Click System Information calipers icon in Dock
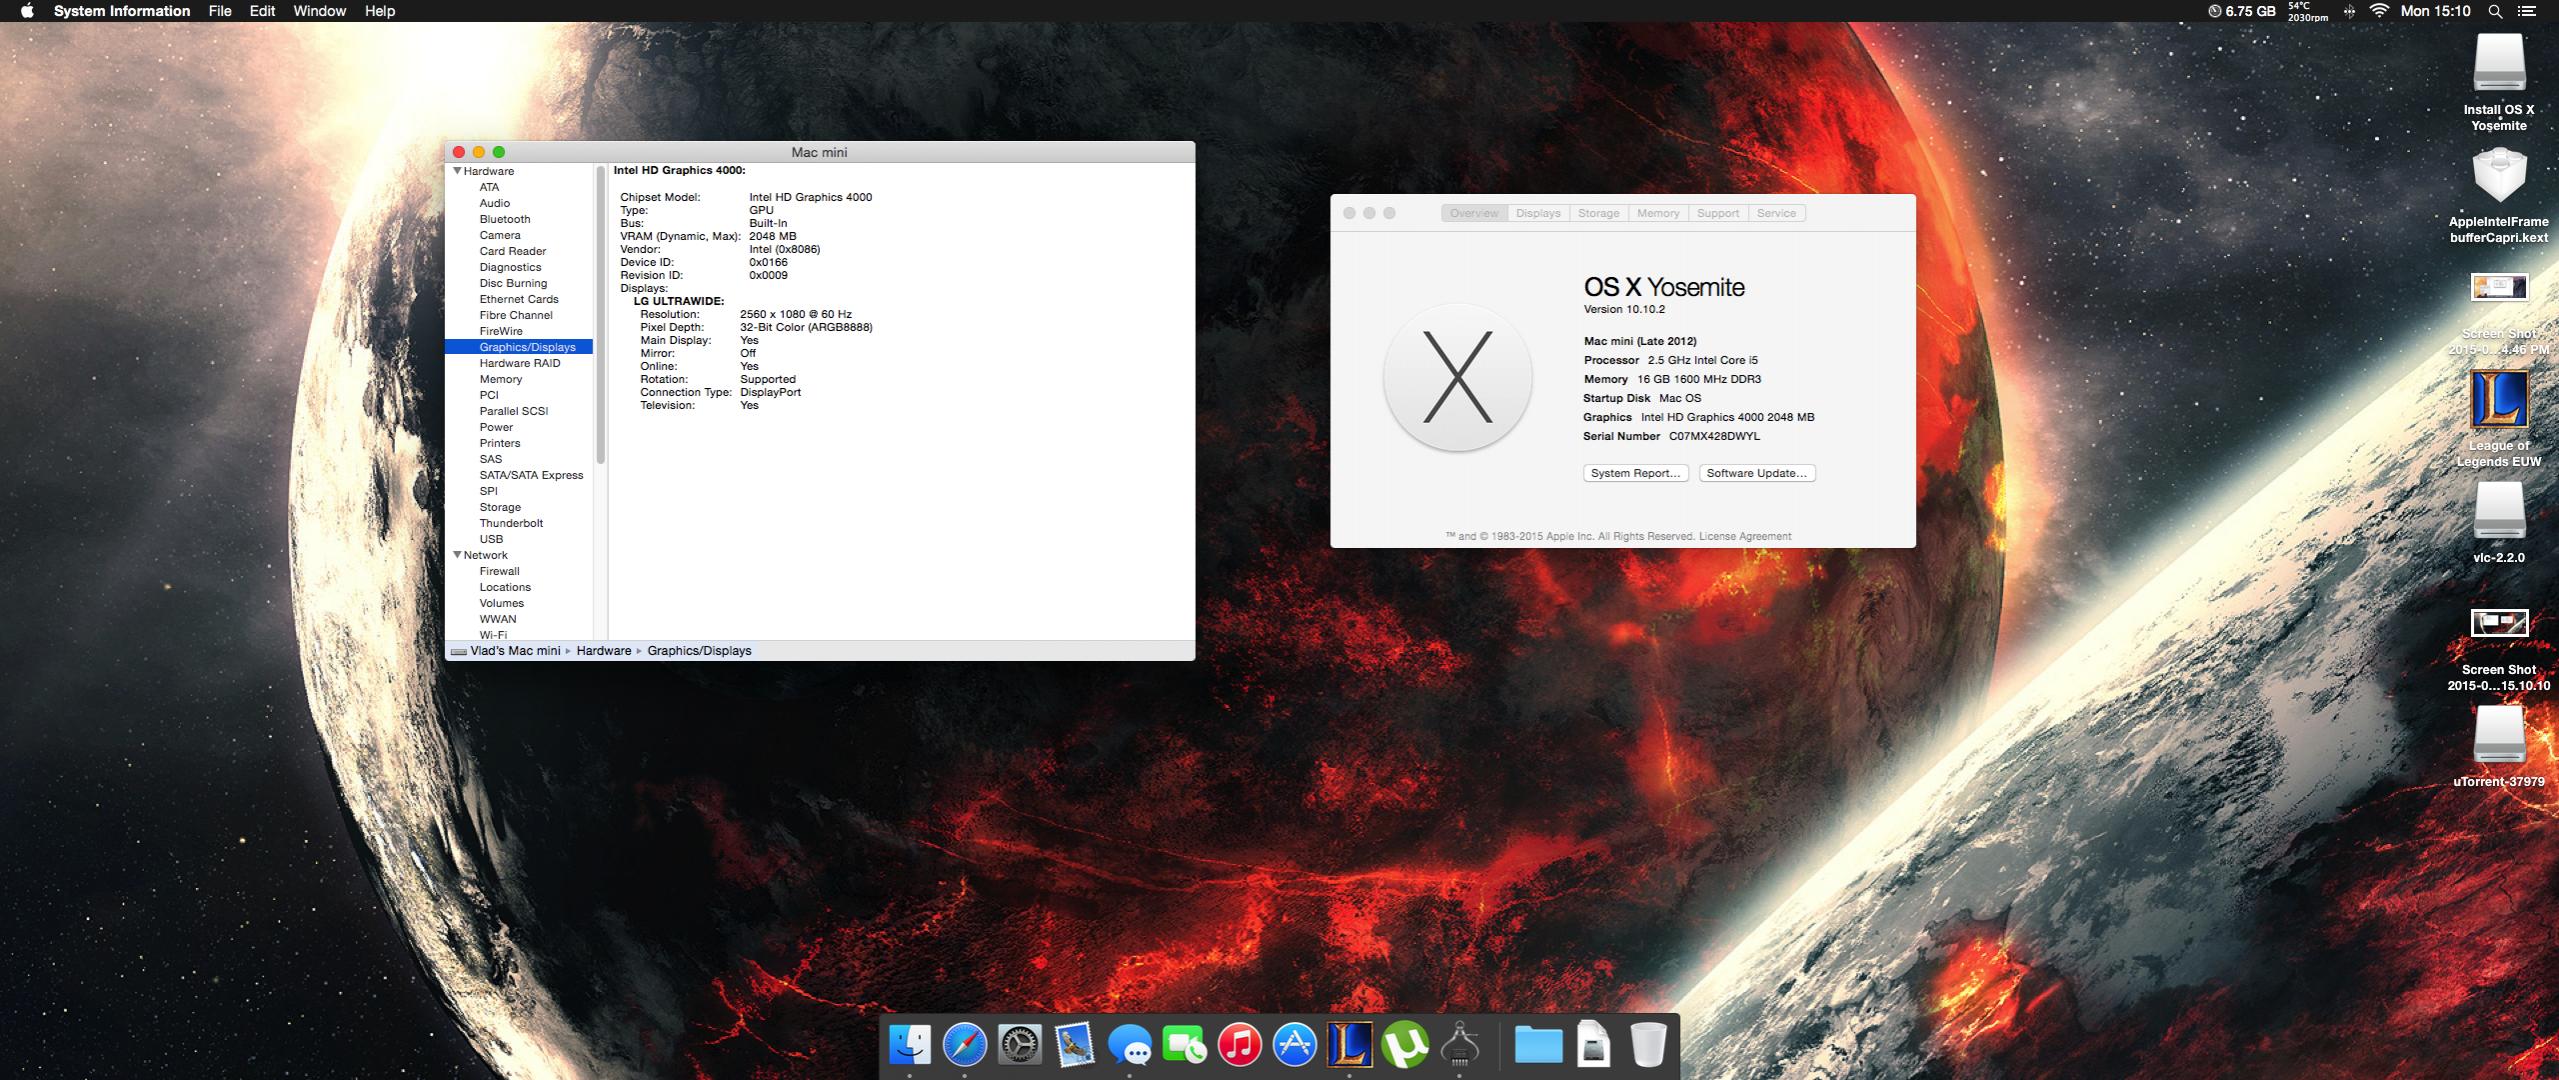The width and height of the screenshot is (2559, 1080). [1460, 1046]
